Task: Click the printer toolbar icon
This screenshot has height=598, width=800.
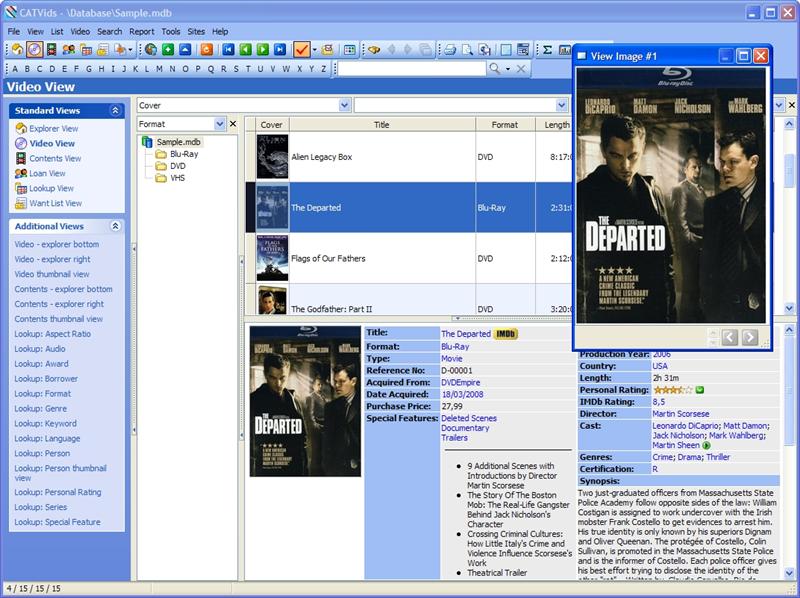Action: point(450,49)
